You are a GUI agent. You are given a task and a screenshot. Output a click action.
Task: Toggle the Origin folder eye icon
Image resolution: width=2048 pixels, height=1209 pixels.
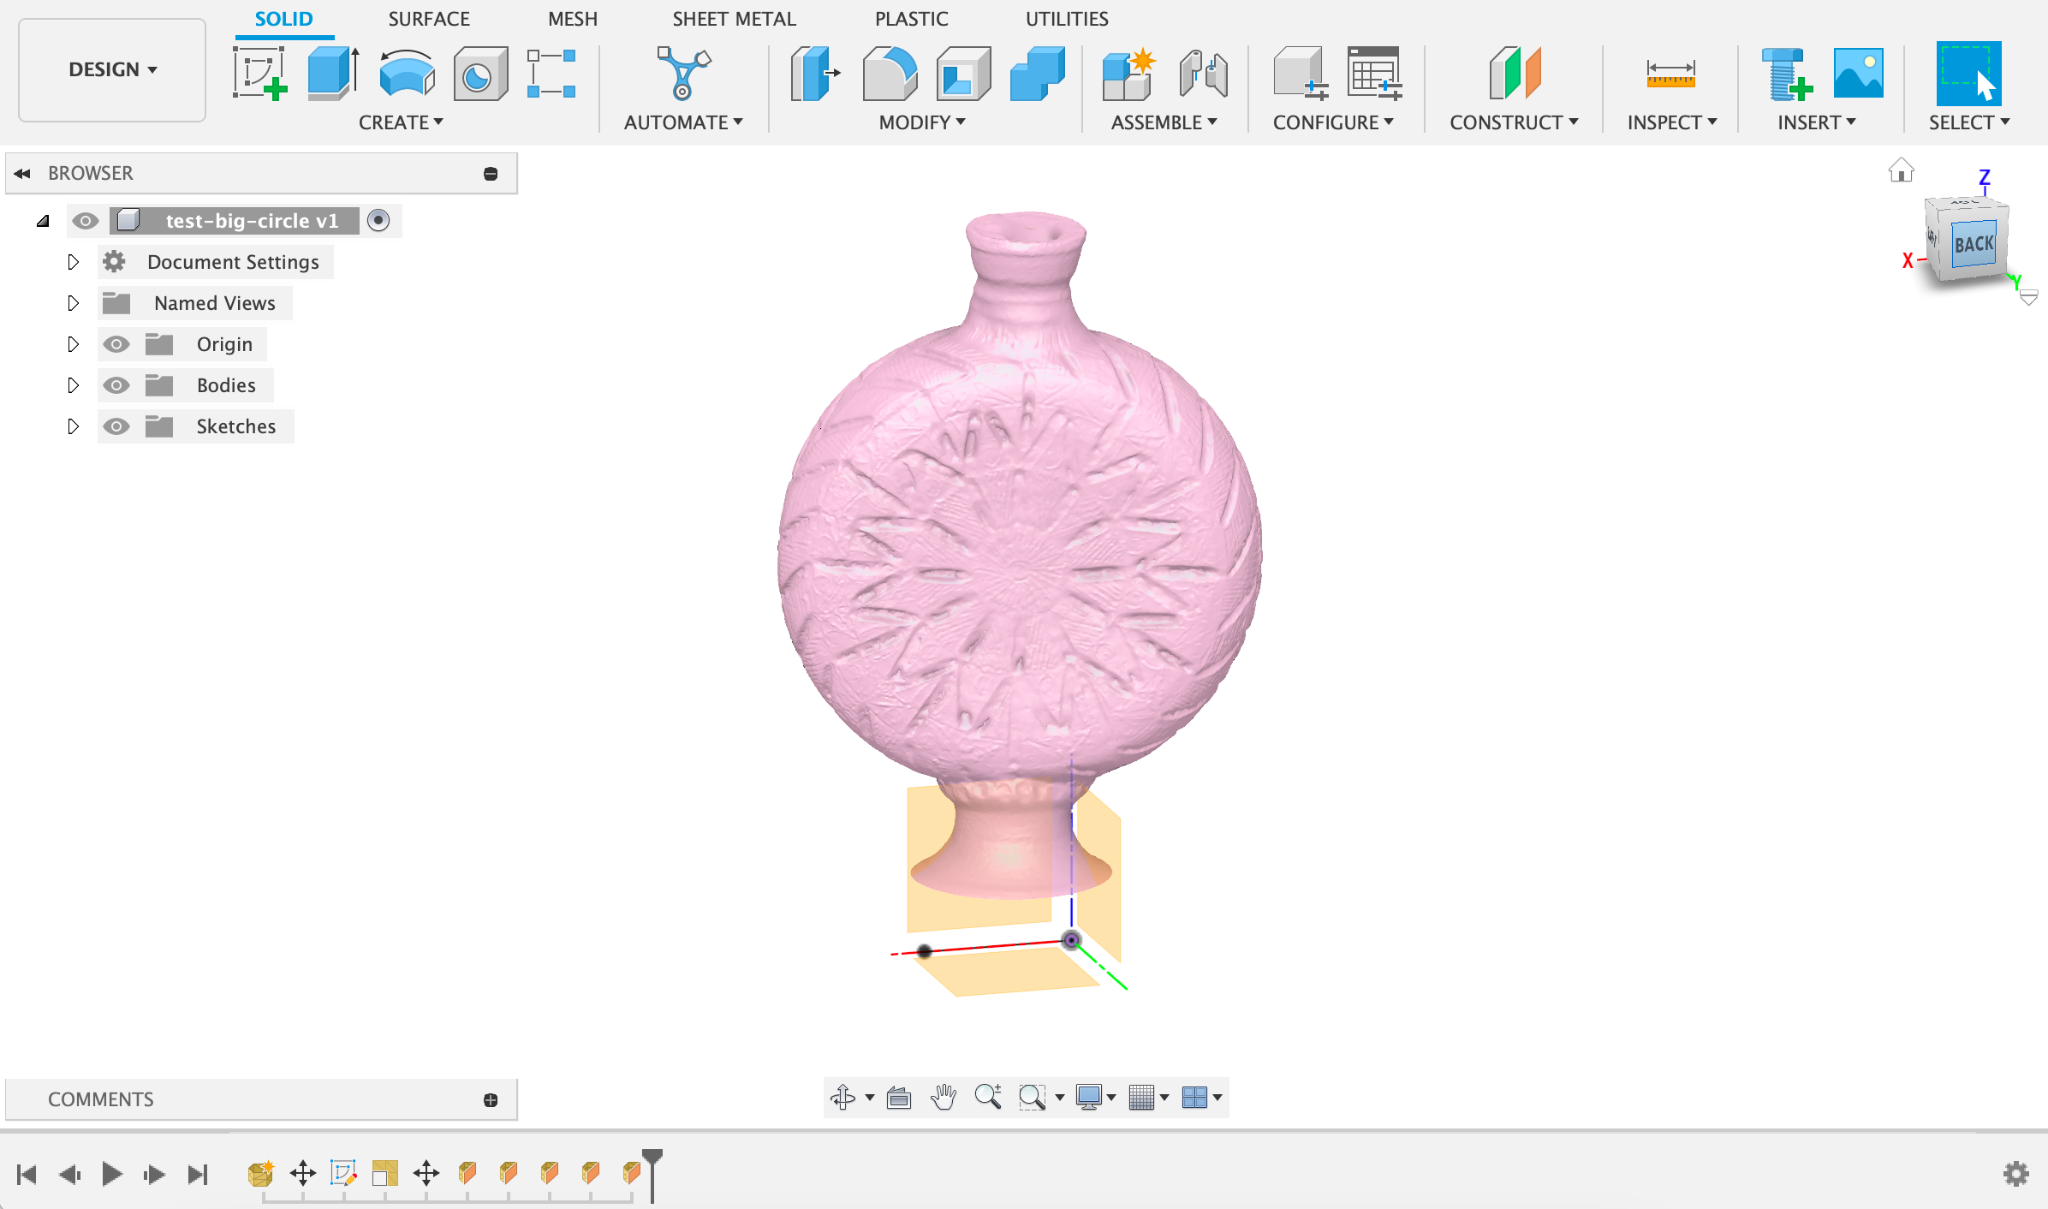pos(116,344)
